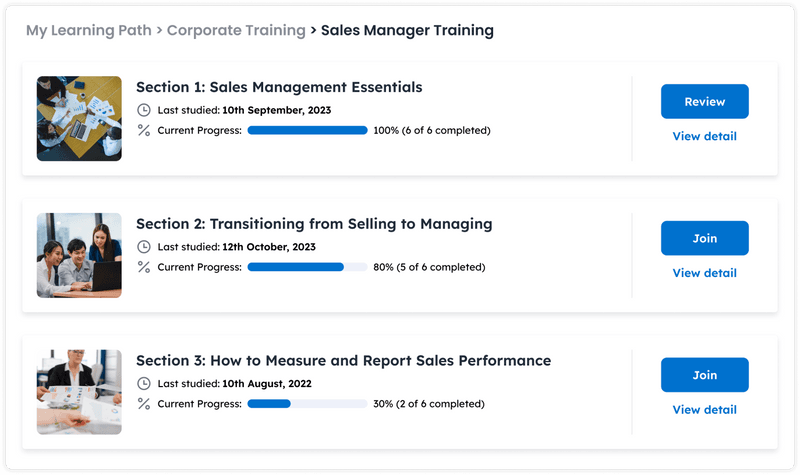800x475 pixels.
Task: Click the 100% progress bar in Section 1
Action: [x=307, y=130]
